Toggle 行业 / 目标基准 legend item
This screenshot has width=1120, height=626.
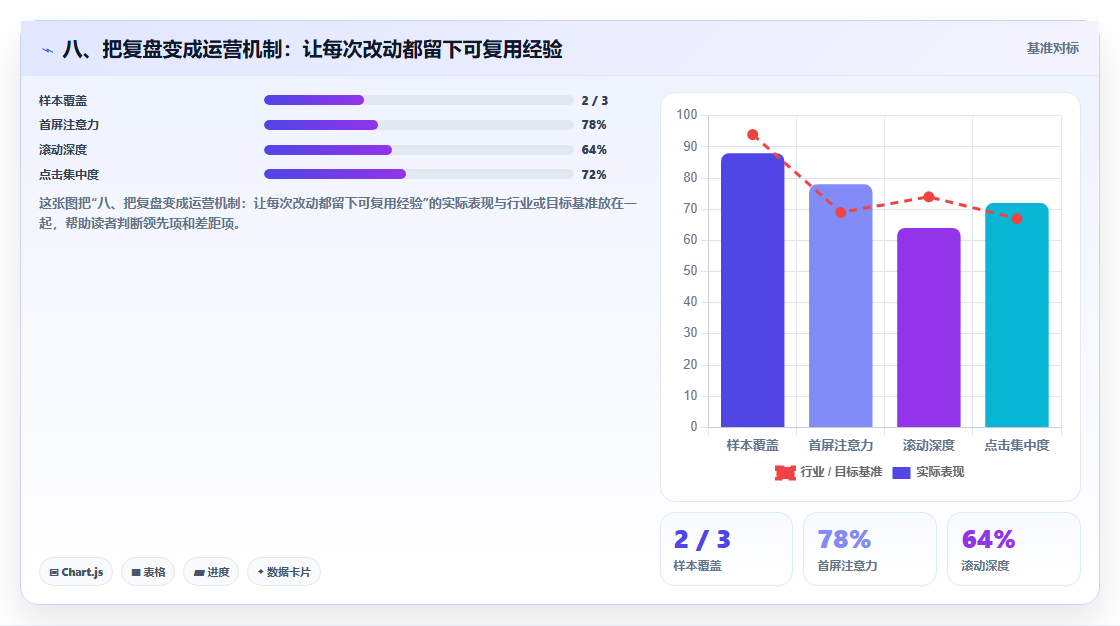829,472
